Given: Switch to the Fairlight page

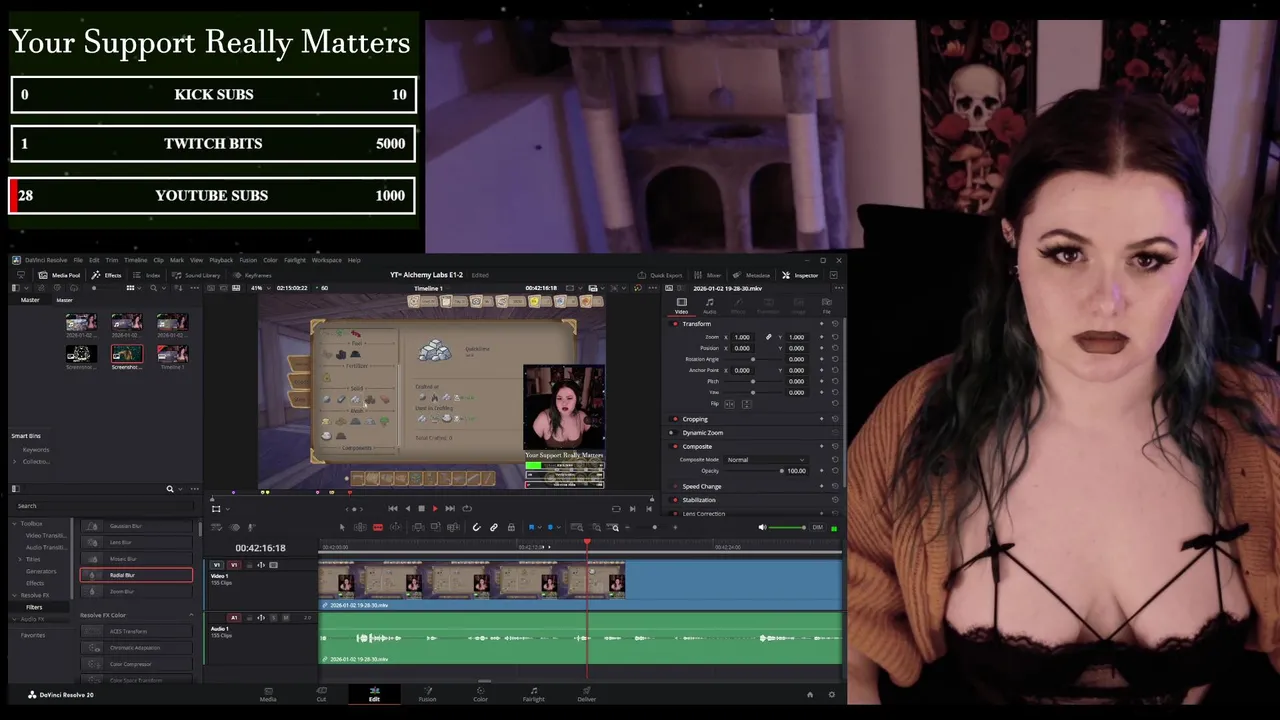Looking at the screenshot, I should coord(534,694).
